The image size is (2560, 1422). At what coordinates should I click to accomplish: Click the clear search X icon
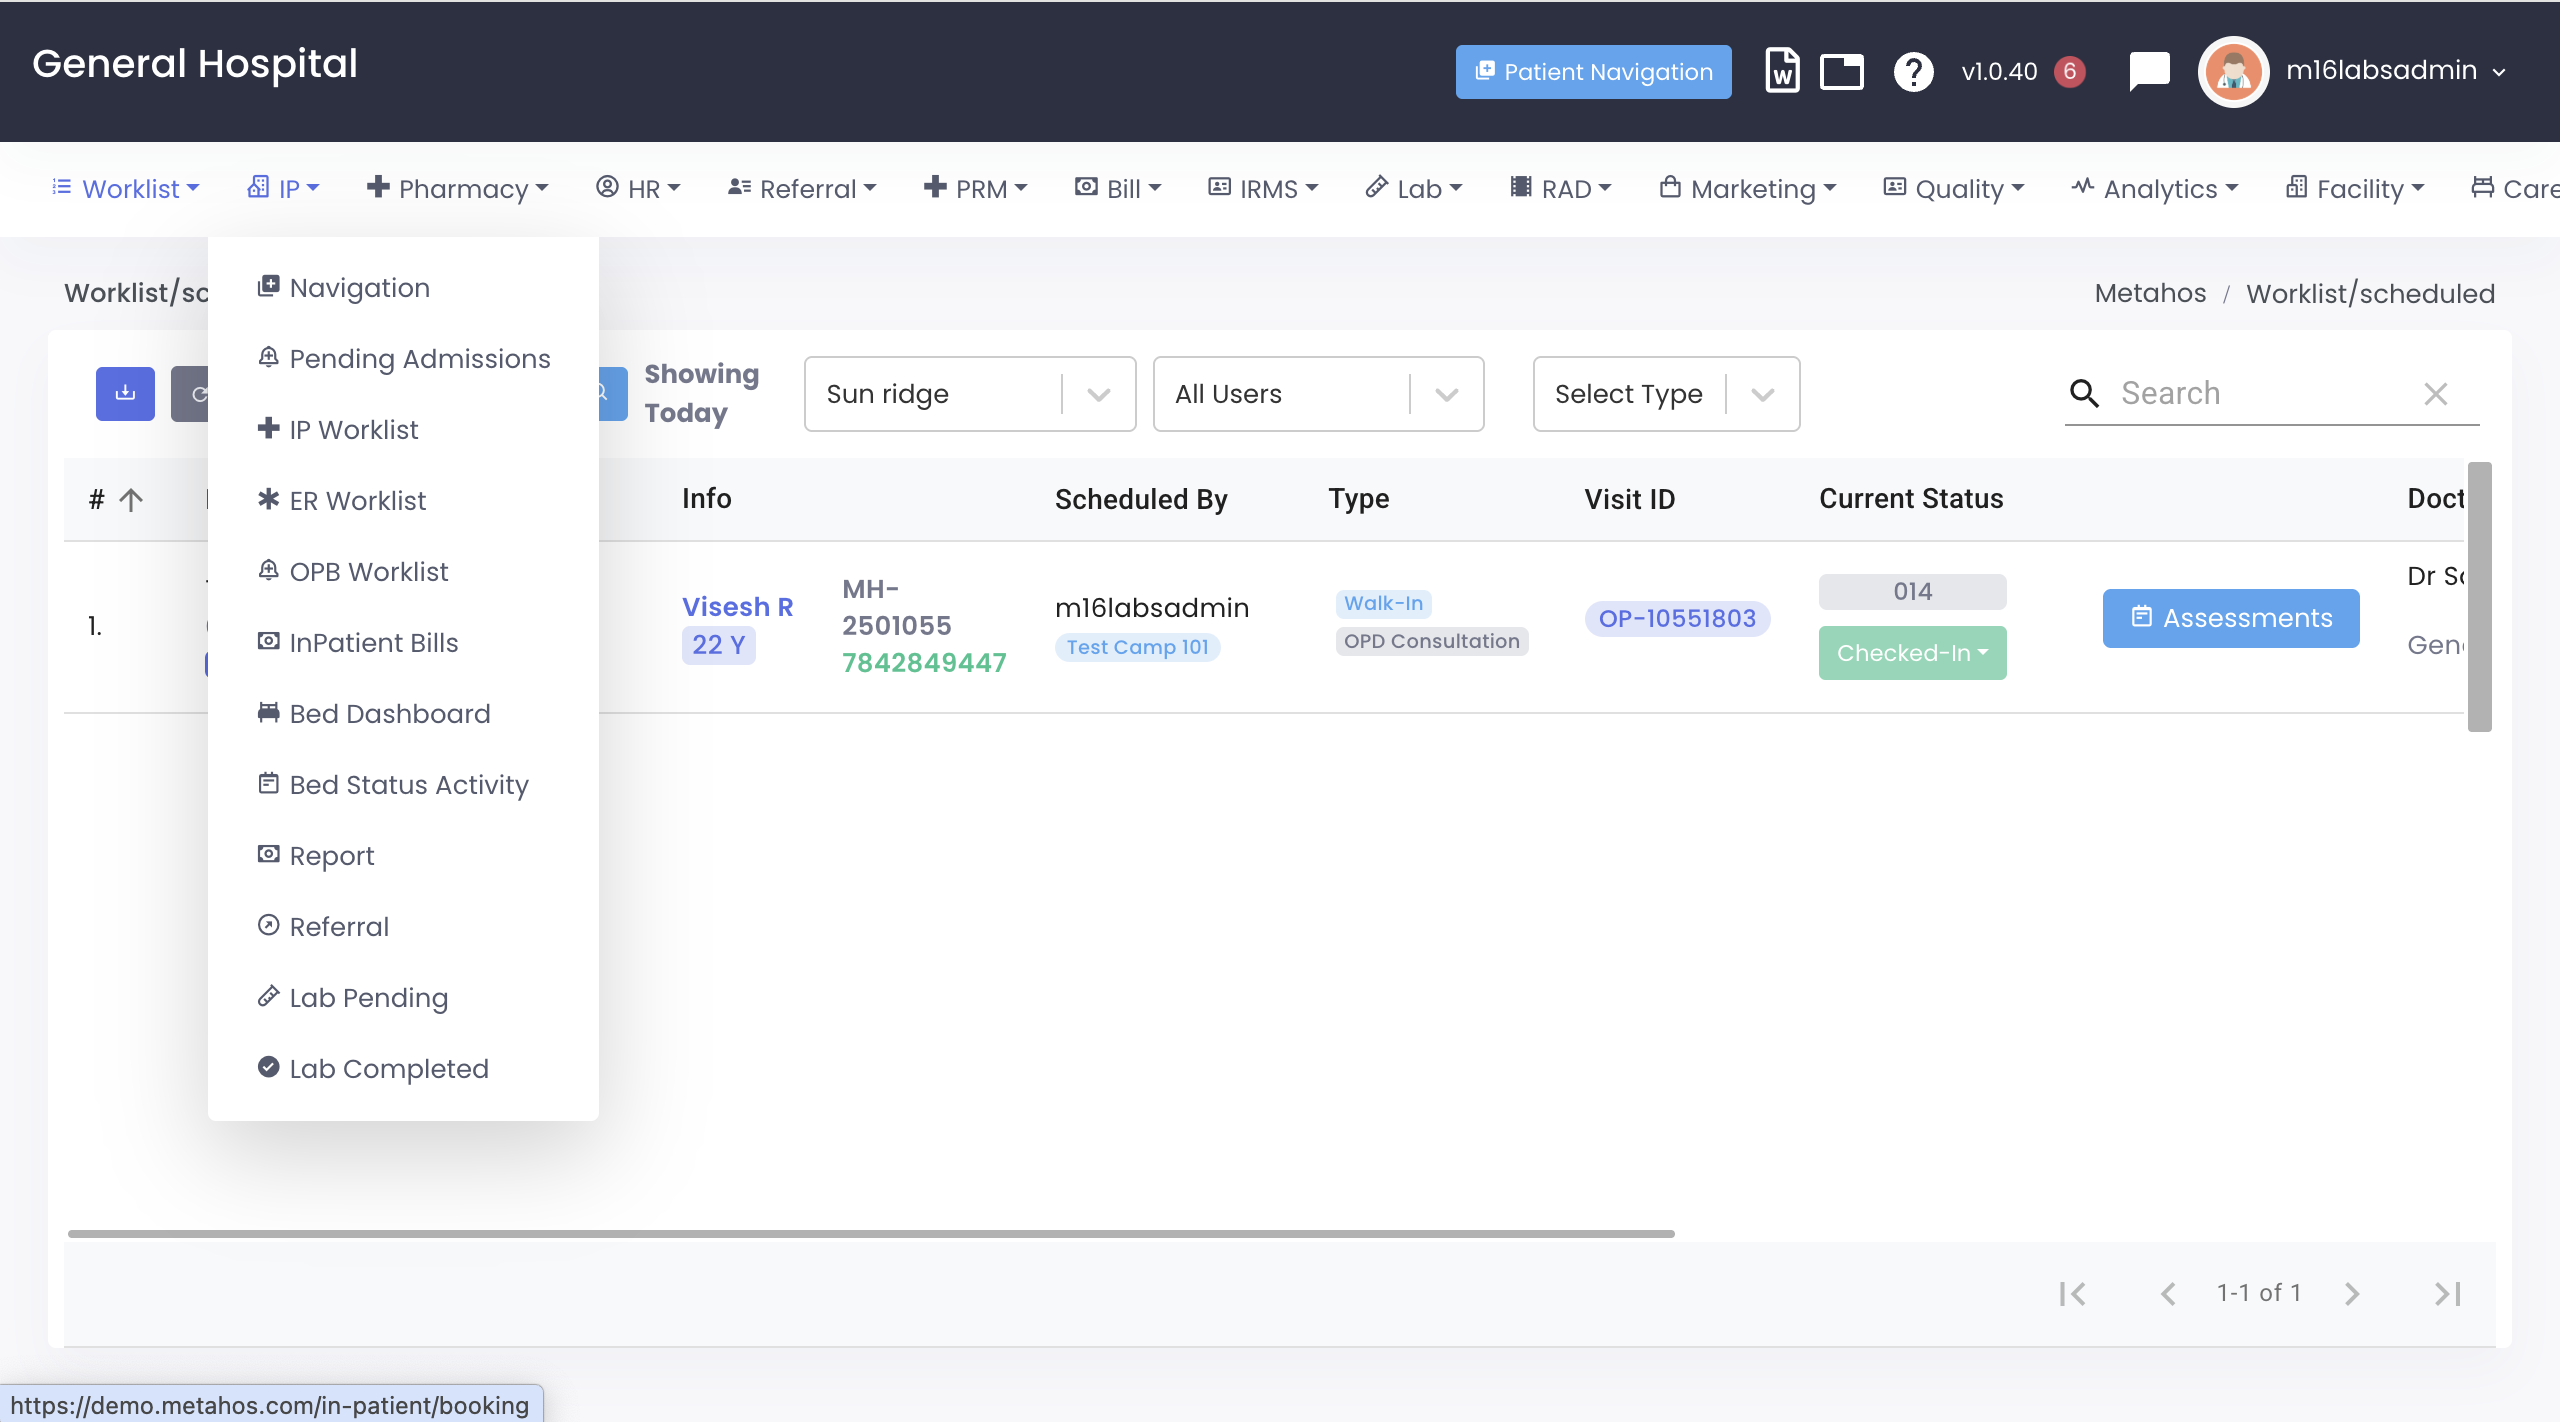tap(2435, 394)
